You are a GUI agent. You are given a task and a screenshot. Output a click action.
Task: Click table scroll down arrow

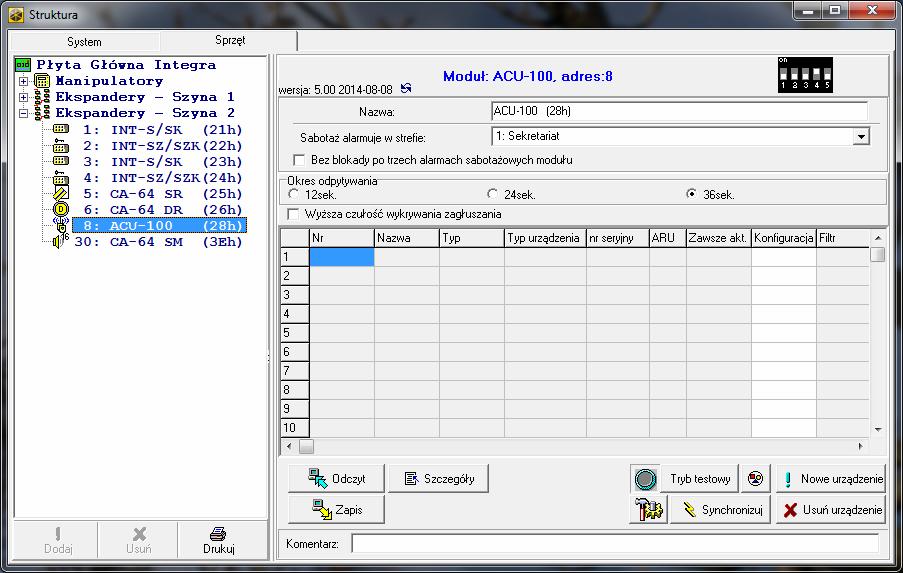coord(878,430)
